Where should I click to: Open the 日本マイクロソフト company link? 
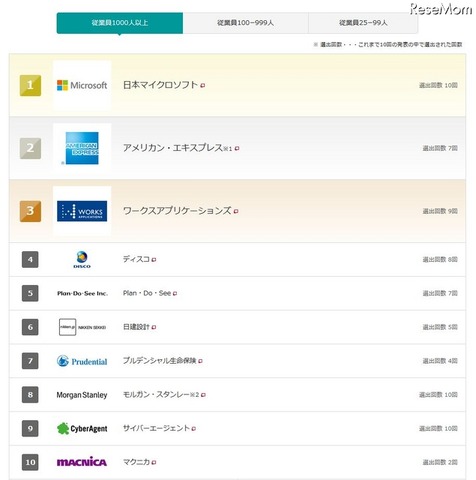(x=161, y=85)
